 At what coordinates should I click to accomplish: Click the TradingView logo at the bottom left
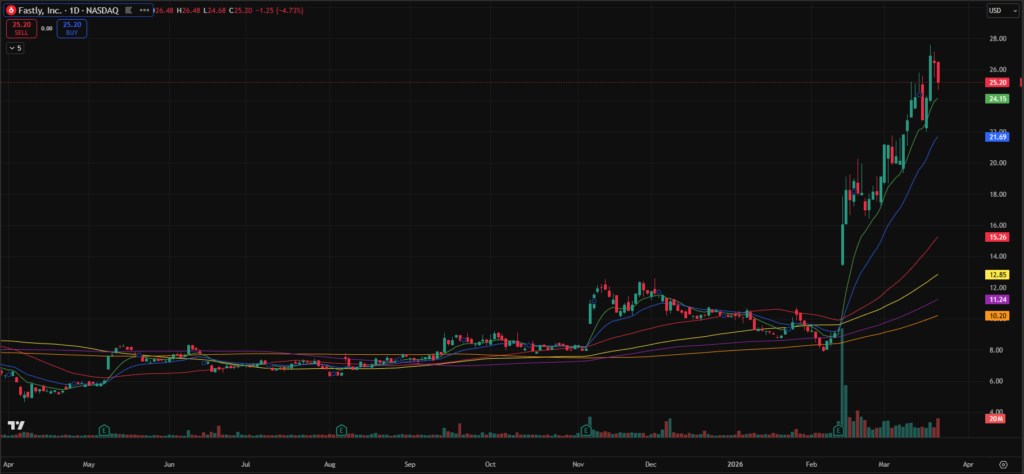point(15,426)
